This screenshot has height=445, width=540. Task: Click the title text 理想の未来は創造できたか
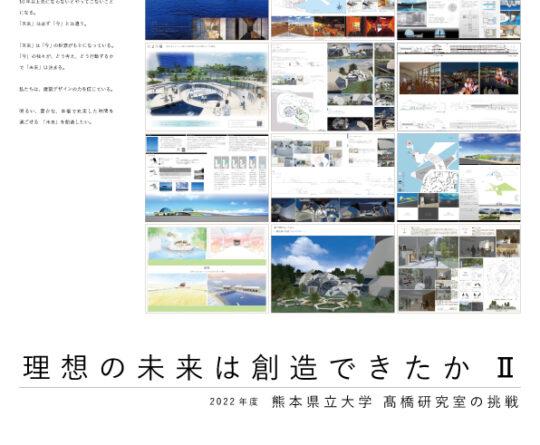(x=246, y=368)
